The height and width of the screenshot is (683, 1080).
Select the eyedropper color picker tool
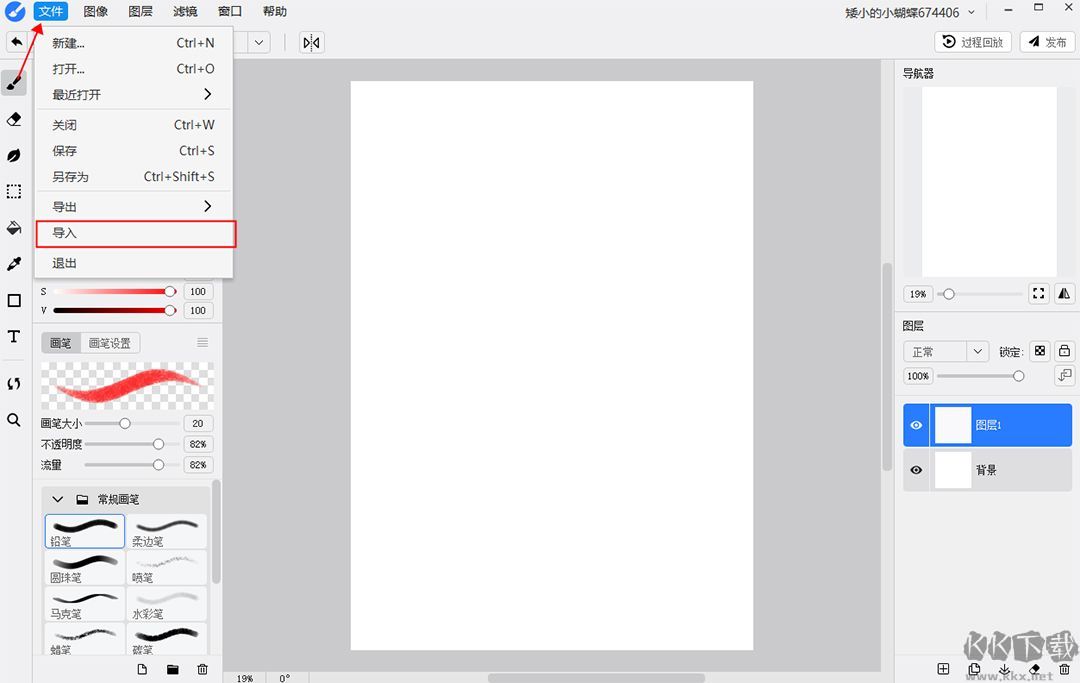pyautogui.click(x=14, y=264)
